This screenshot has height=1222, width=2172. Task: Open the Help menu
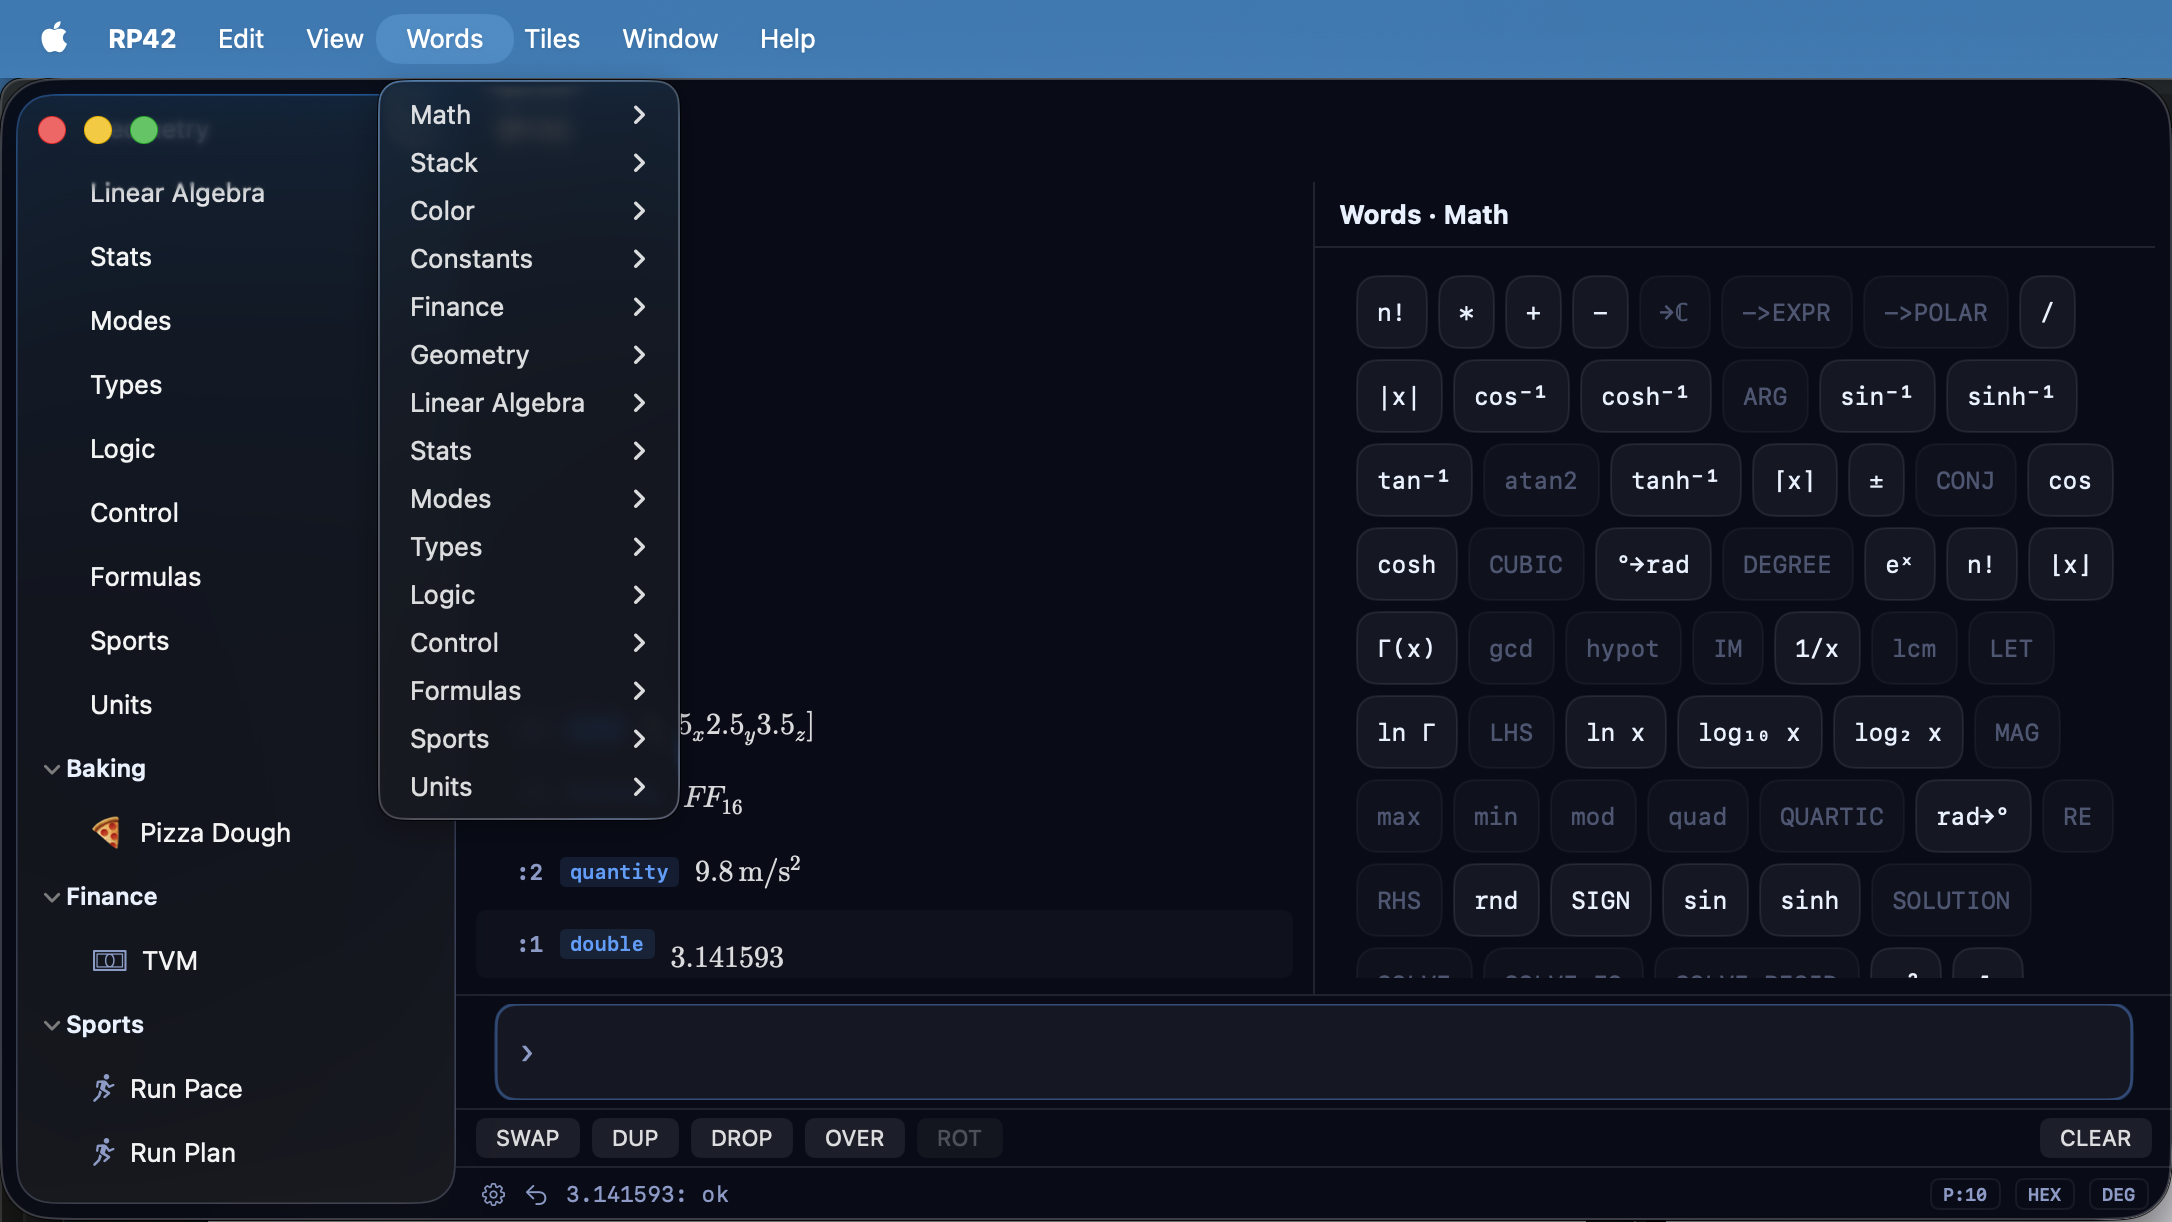coord(787,39)
